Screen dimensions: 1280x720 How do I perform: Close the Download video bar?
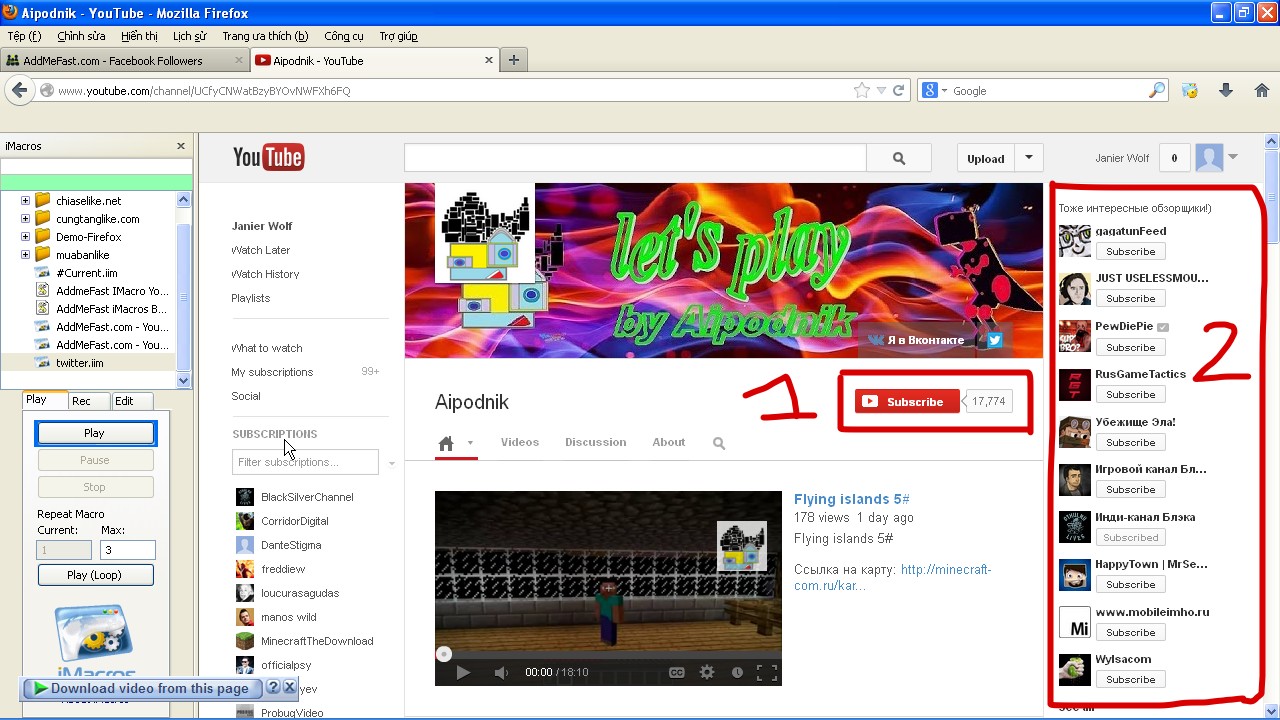(290, 688)
